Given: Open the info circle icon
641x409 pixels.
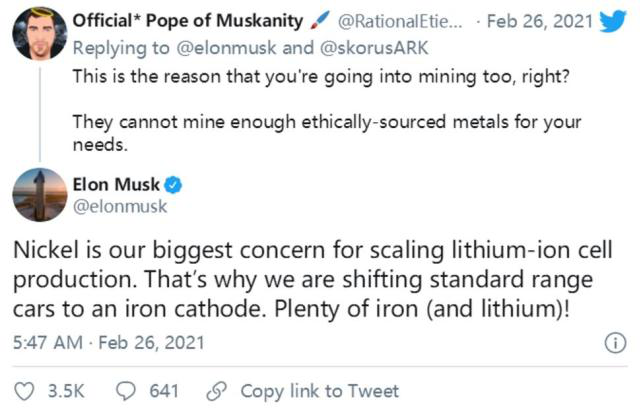Looking at the screenshot, I should tap(610, 343).
